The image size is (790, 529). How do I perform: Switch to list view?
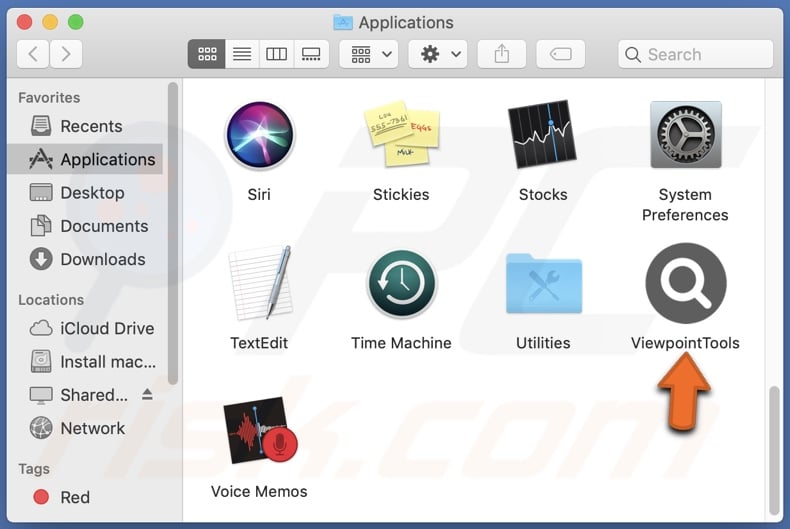(242, 54)
